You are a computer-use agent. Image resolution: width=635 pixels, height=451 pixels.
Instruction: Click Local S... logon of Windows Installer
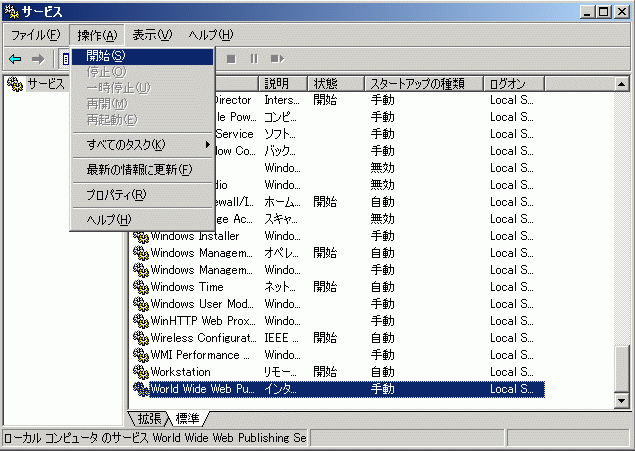(x=512, y=236)
